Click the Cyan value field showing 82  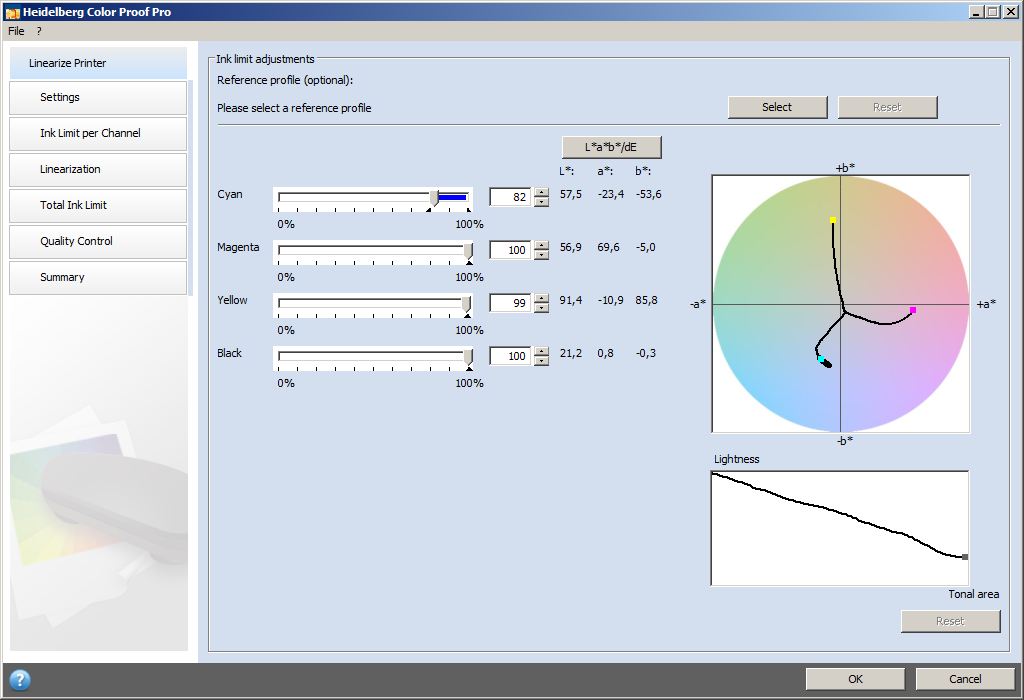[510, 197]
